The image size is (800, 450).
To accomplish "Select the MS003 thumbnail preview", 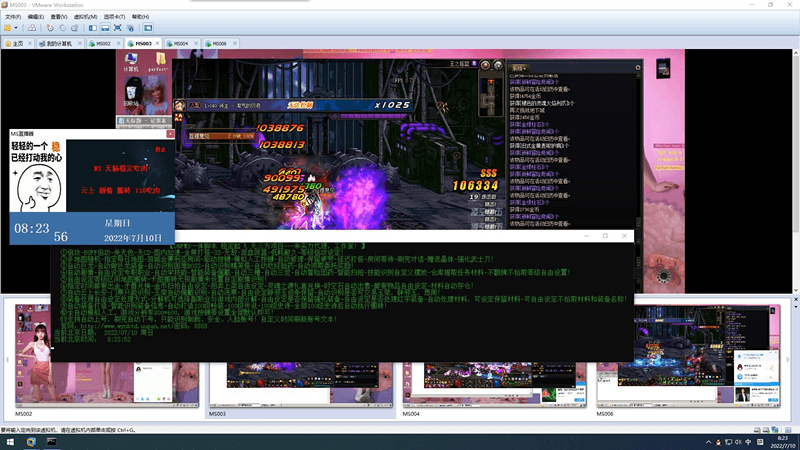I will 301,385.
